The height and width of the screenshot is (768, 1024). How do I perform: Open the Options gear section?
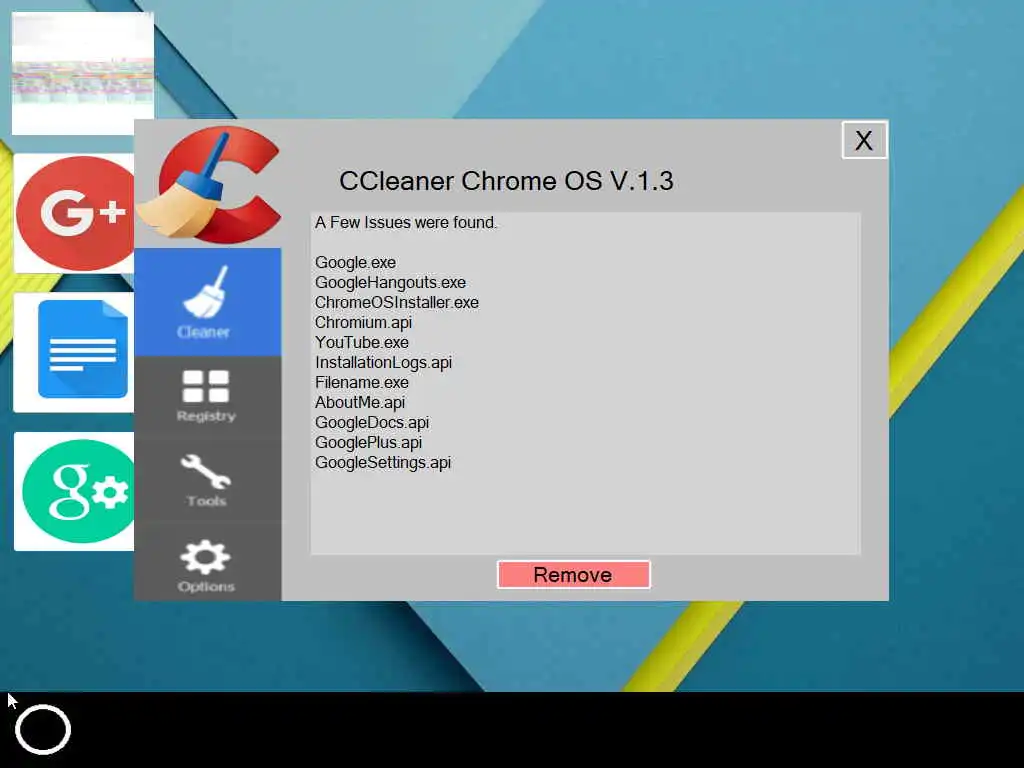coord(208,562)
